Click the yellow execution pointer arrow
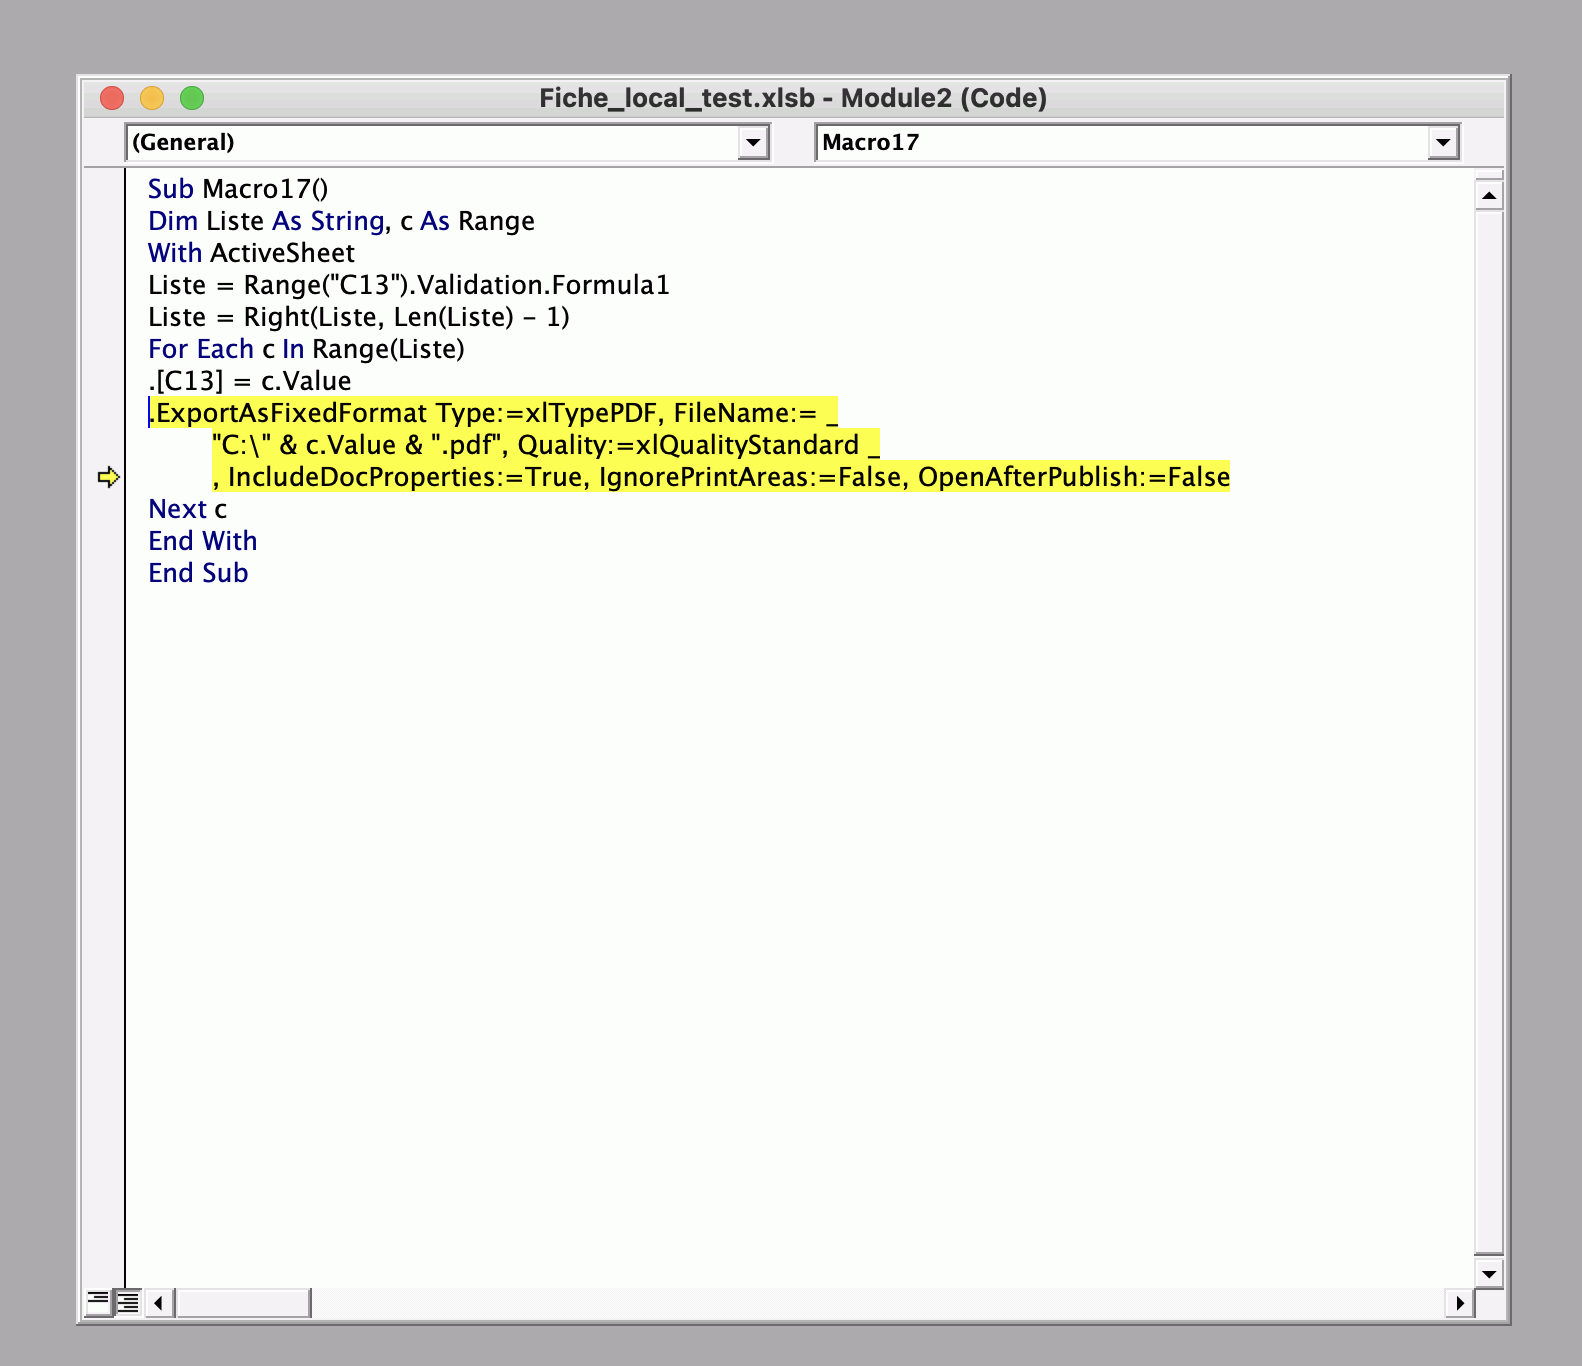This screenshot has width=1582, height=1366. tap(108, 477)
